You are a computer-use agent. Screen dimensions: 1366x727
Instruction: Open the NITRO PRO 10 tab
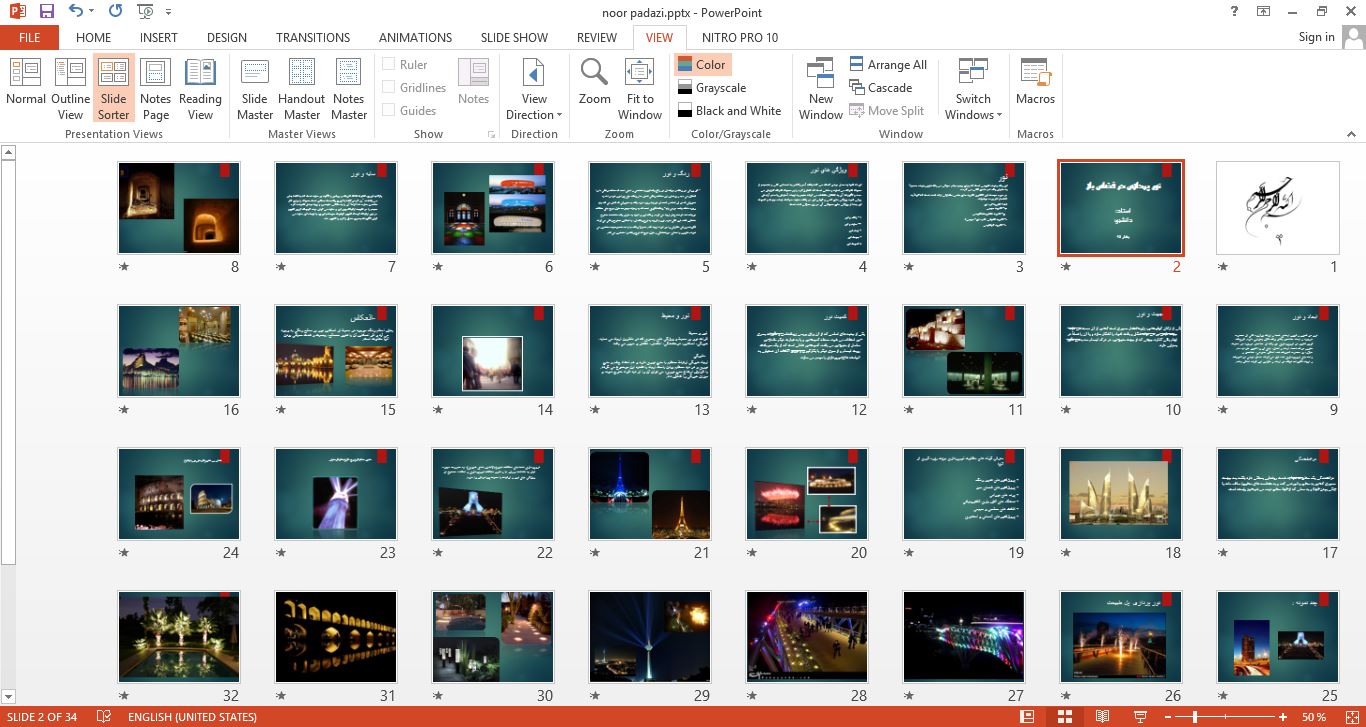coord(740,37)
